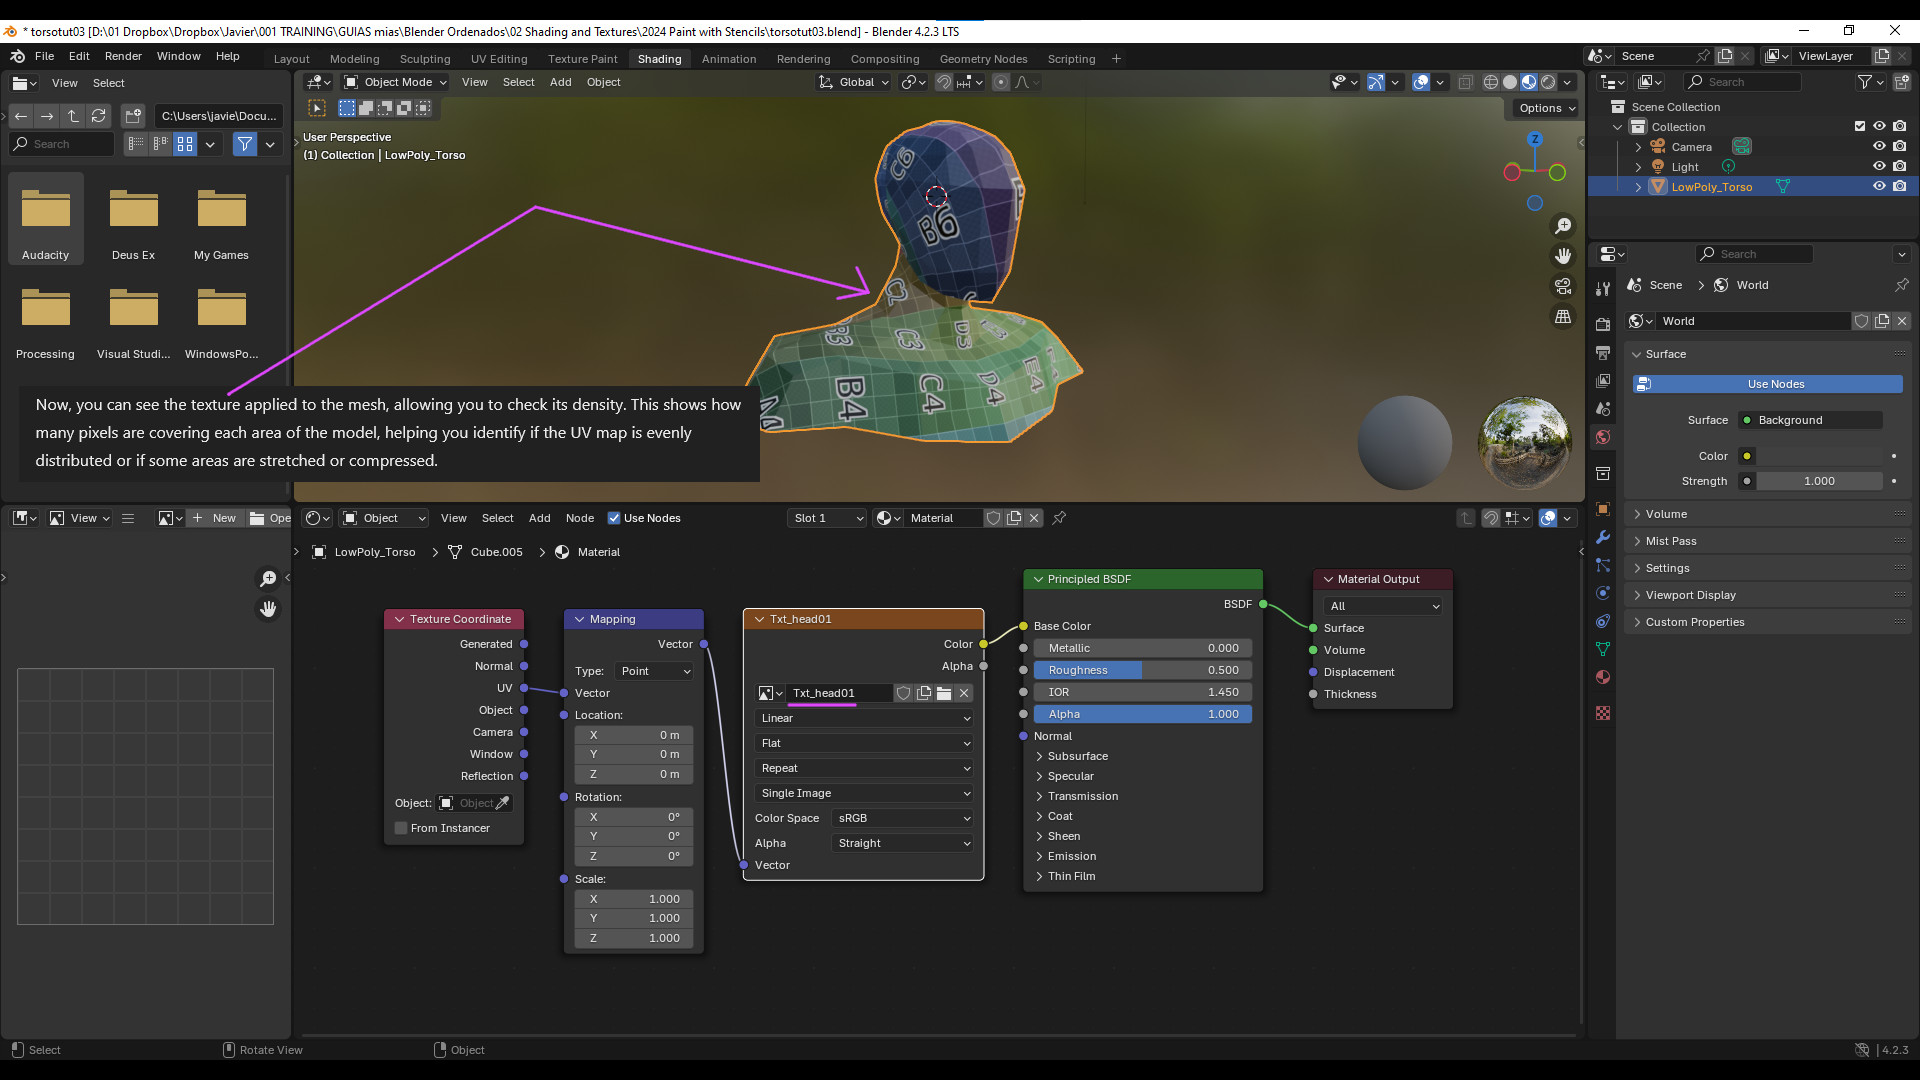Expand the Subsurface section of Principled BSDF
This screenshot has width=1920, height=1080.
(x=1076, y=756)
